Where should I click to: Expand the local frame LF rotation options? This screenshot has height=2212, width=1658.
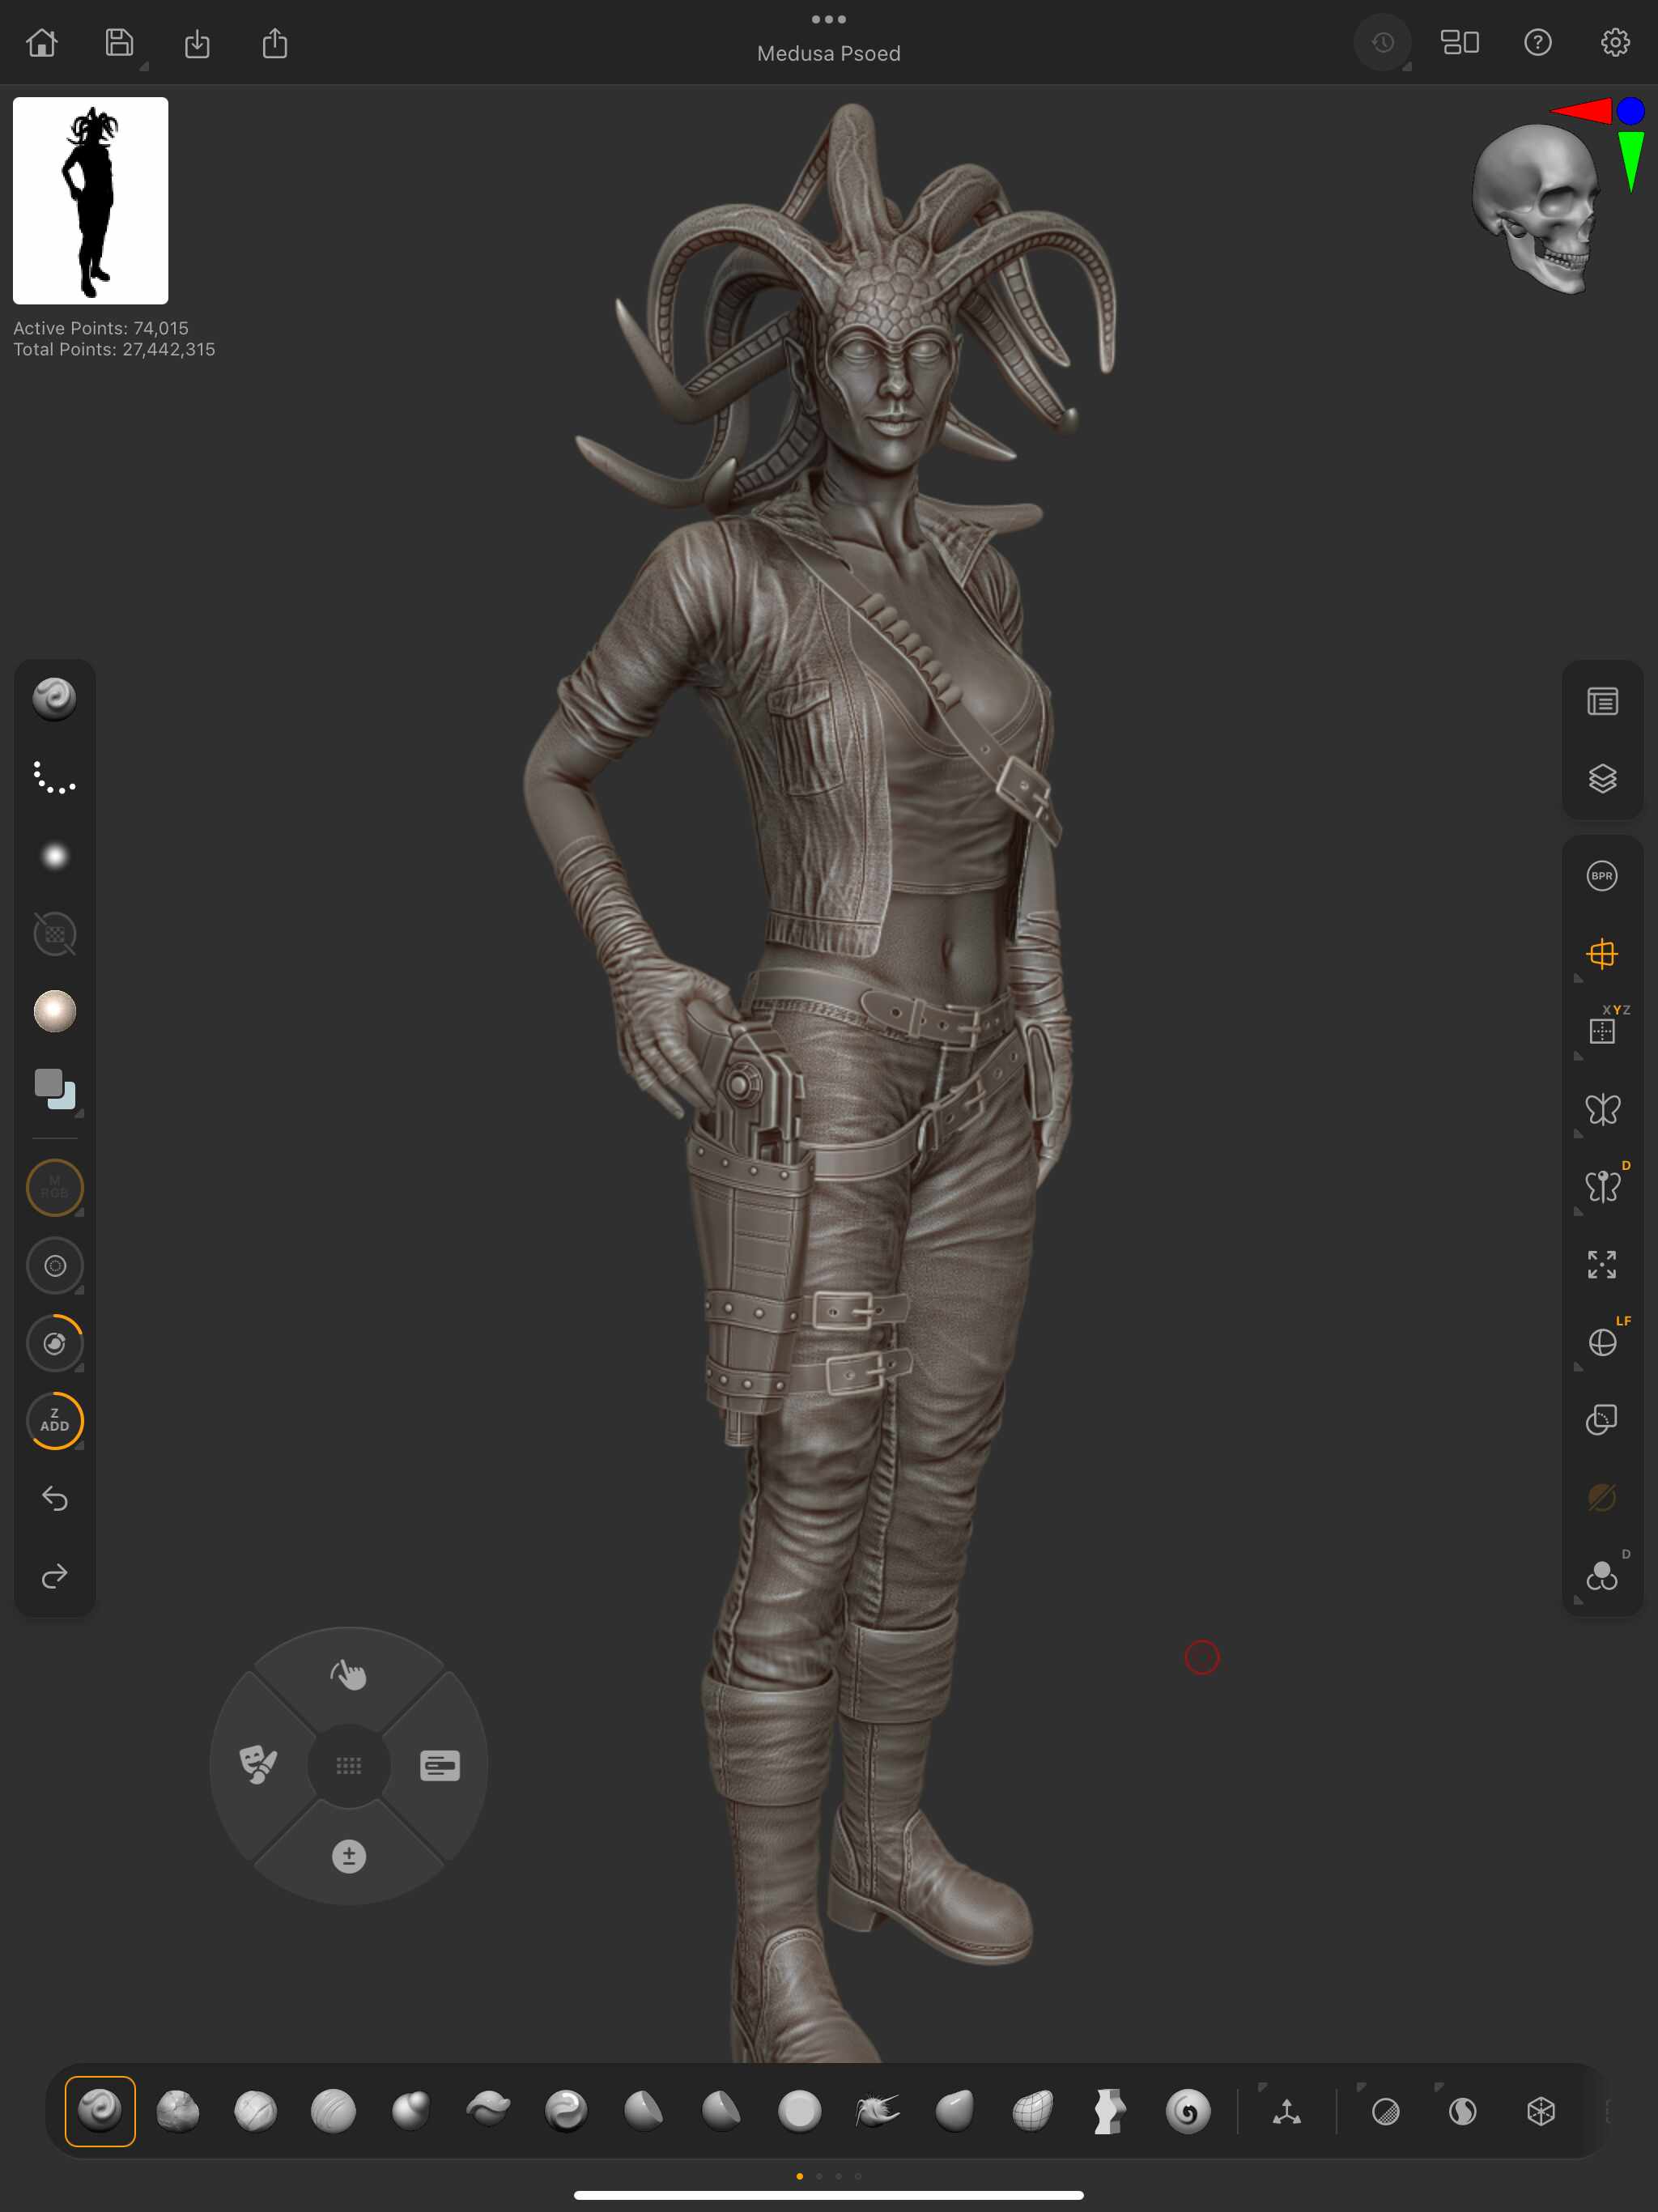(1579, 1367)
